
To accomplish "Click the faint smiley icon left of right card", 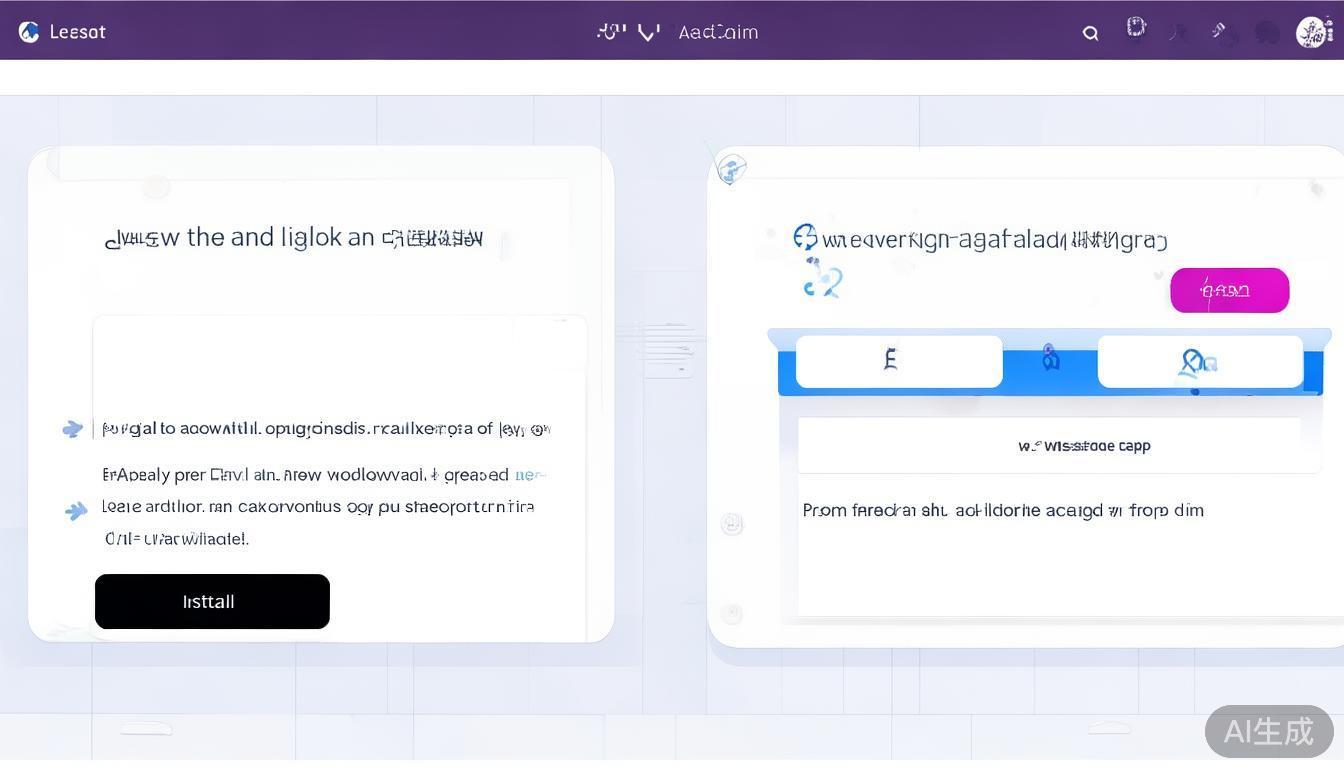I will click(732, 524).
